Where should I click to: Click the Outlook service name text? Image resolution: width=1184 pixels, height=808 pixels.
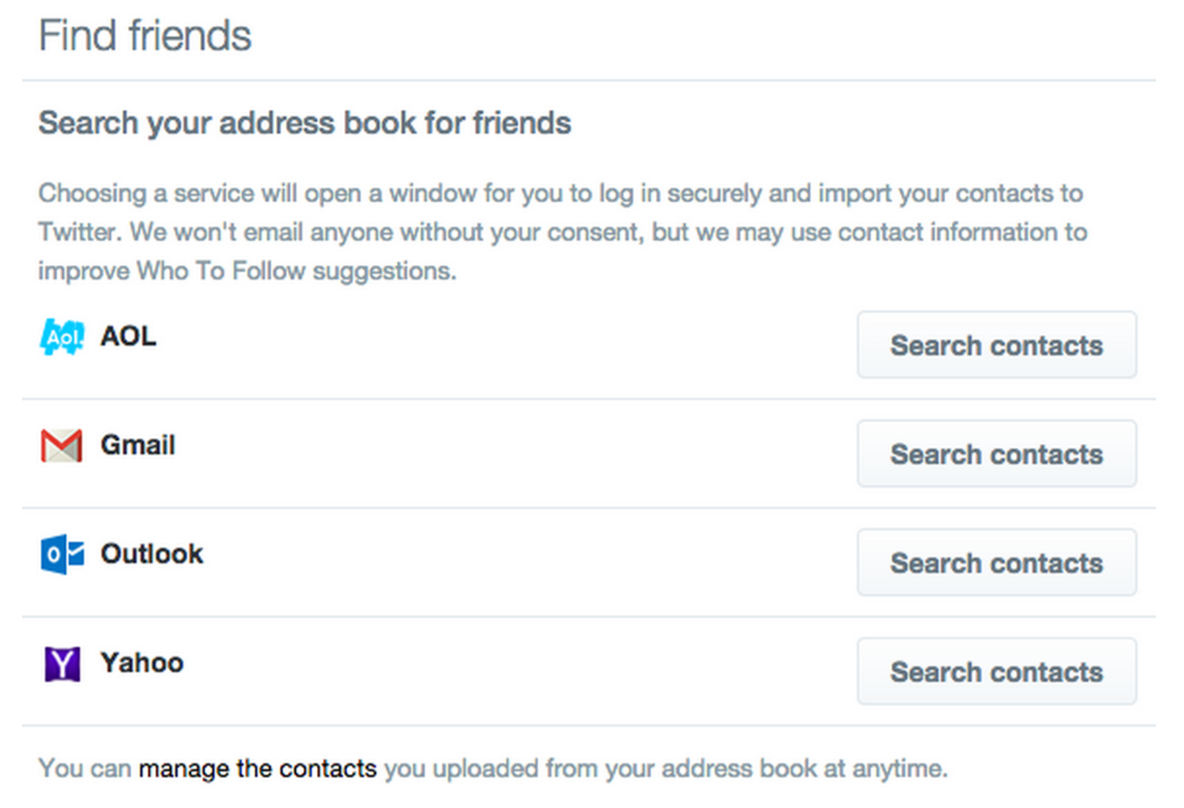pos(152,554)
